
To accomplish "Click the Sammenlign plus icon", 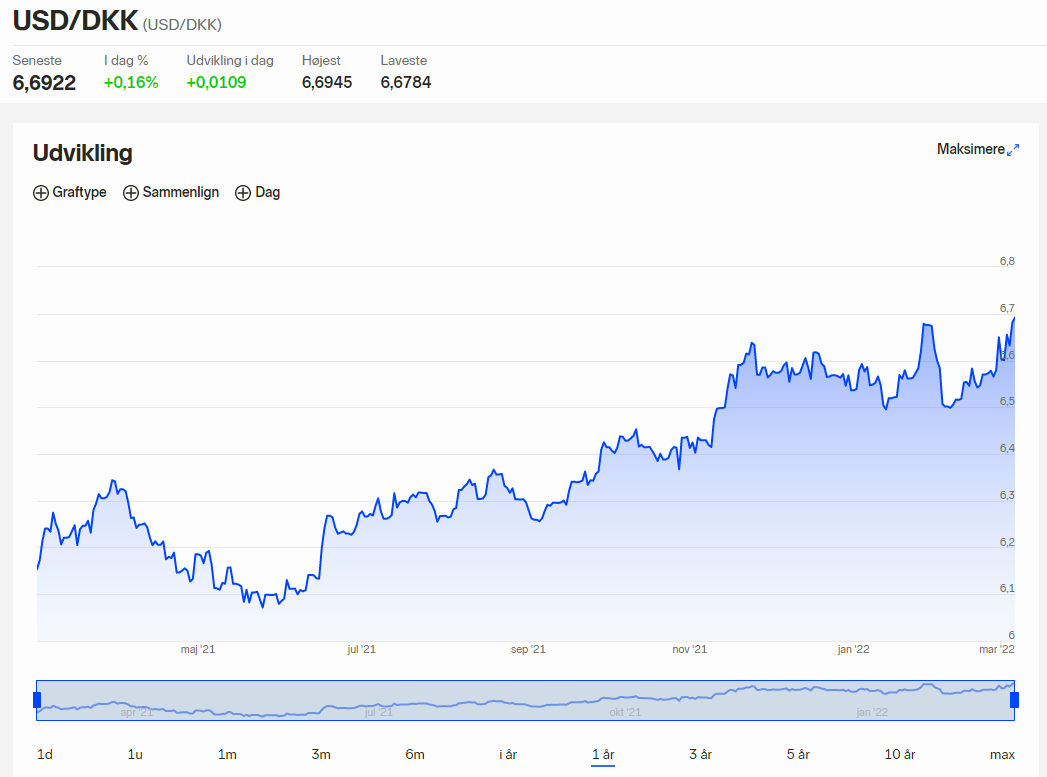I will pos(131,193).
